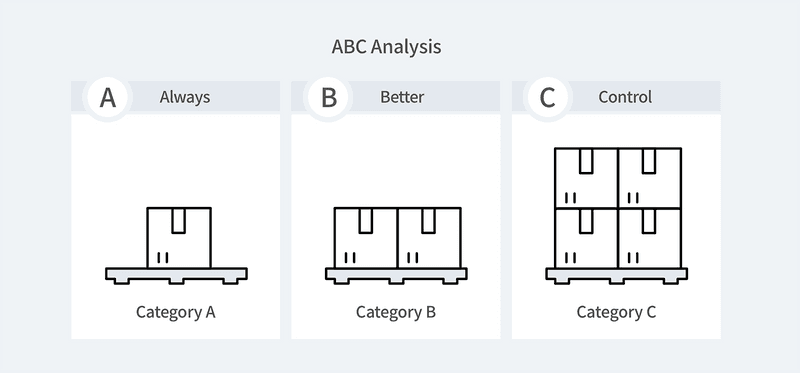The height and width of the screenshot is (373, 800).
Task: Select the four stacked boxes pallet icon
Action: (617, 216)
